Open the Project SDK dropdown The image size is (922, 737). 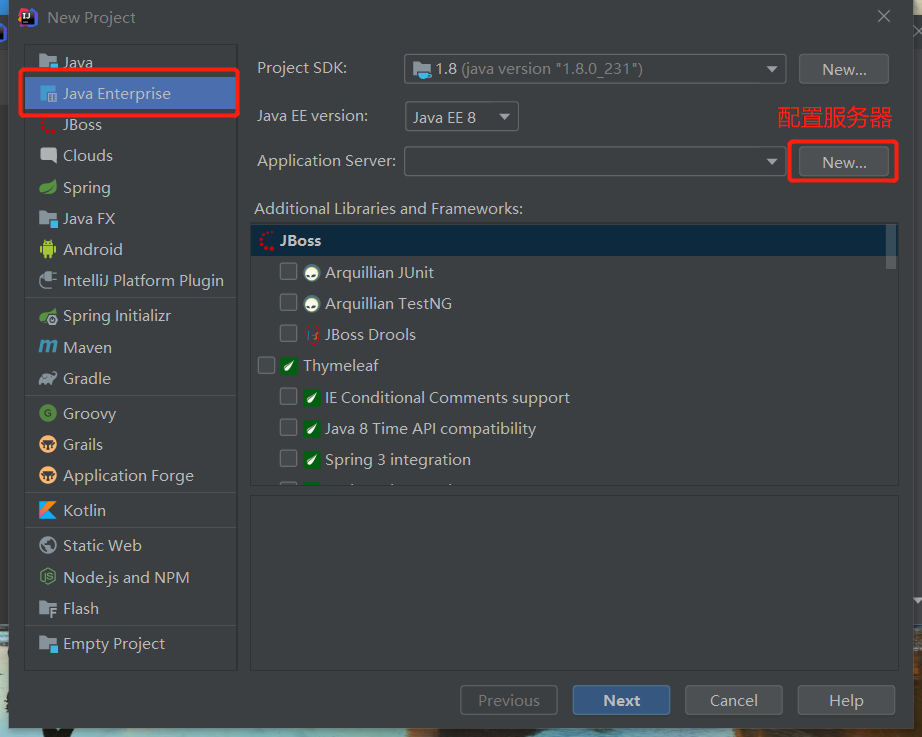click(594, 69)
